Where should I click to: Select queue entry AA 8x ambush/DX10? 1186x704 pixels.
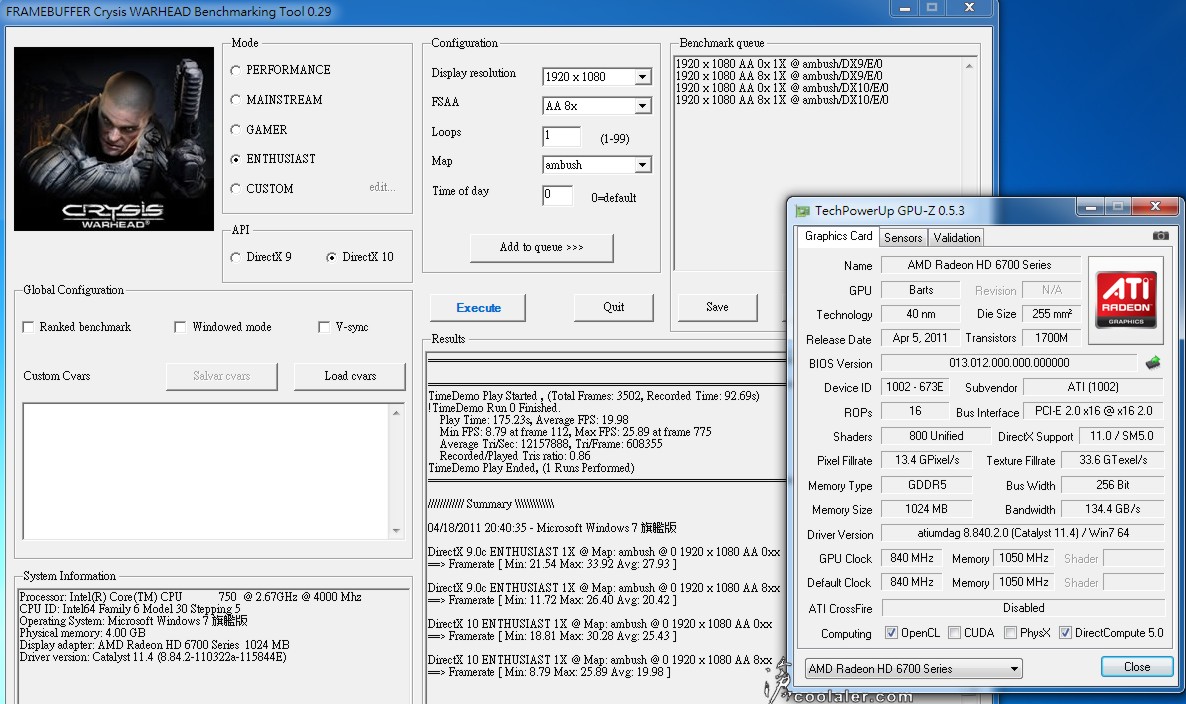point(781,100)
